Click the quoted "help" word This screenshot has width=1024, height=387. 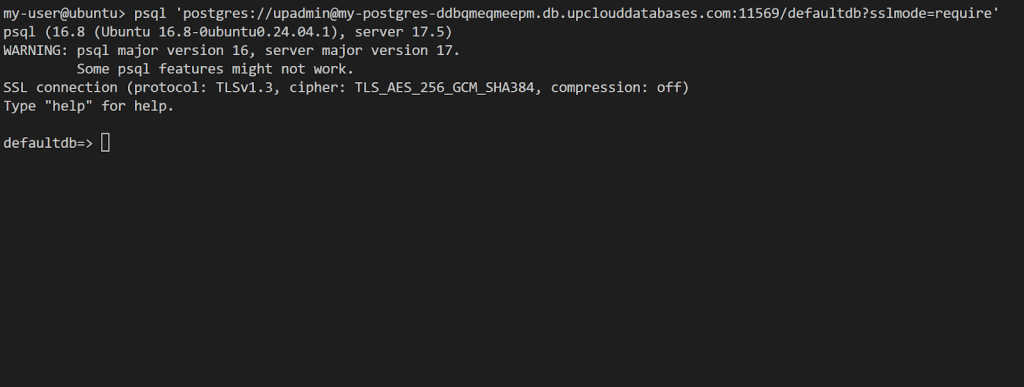[69, 106]
